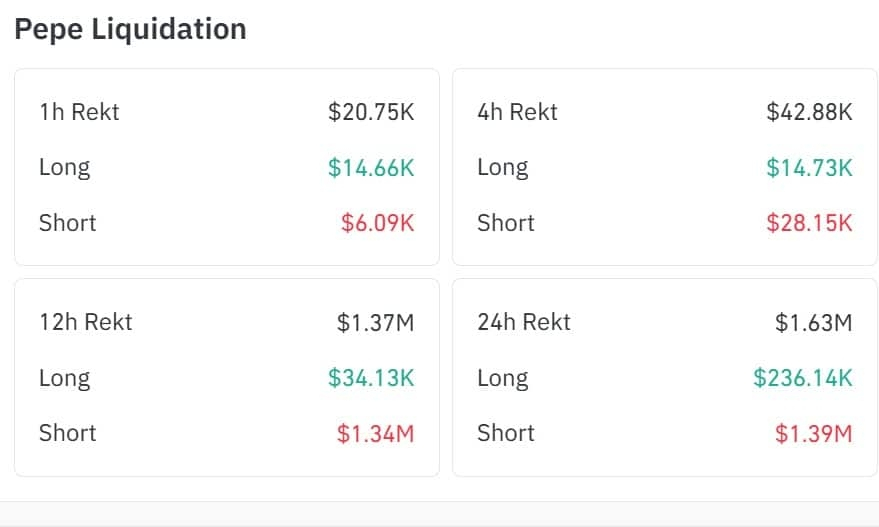Click the 1h Rekt total $20.75K
Viewport: 879px width, 527px height.
click(371, 112)
